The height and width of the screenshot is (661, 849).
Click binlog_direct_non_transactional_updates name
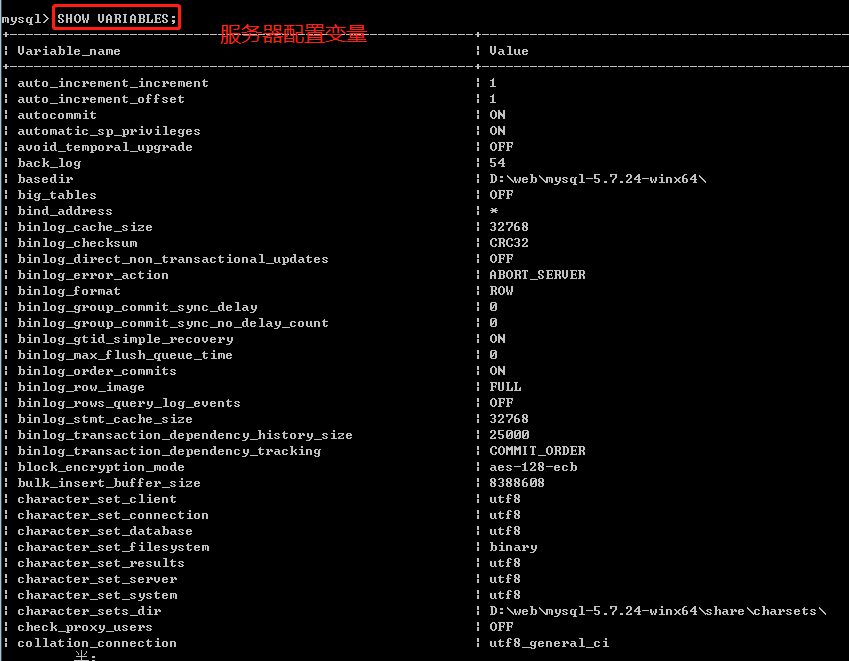(x=173, y=259)
